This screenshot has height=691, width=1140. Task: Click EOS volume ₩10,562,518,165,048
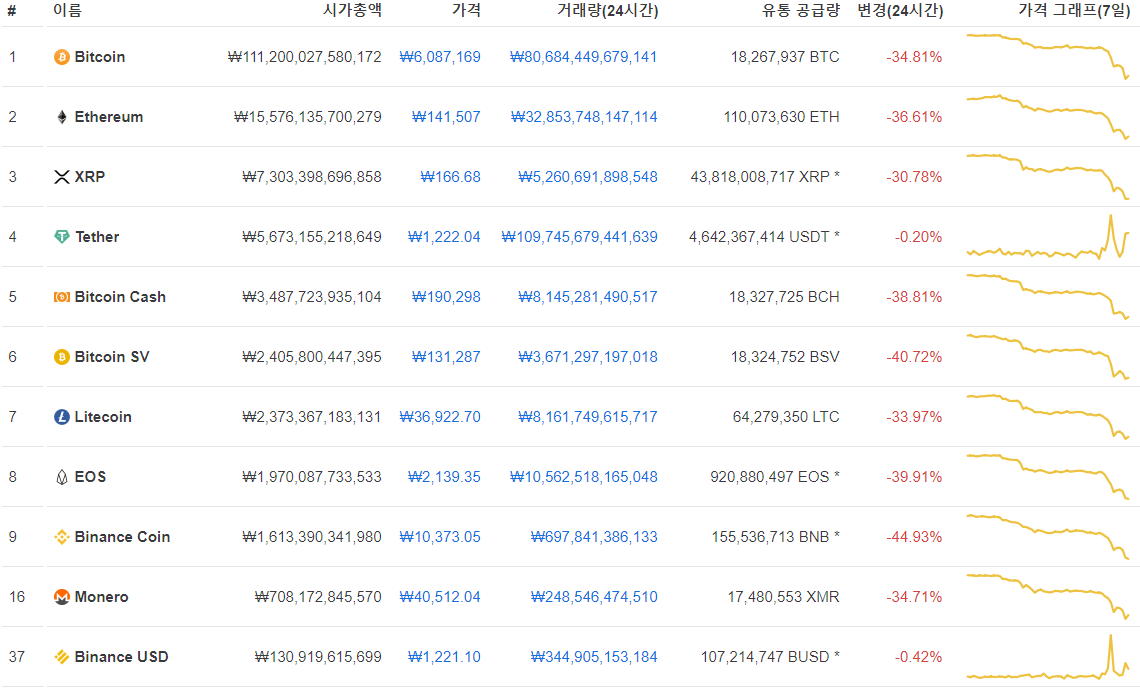(584, 477)
